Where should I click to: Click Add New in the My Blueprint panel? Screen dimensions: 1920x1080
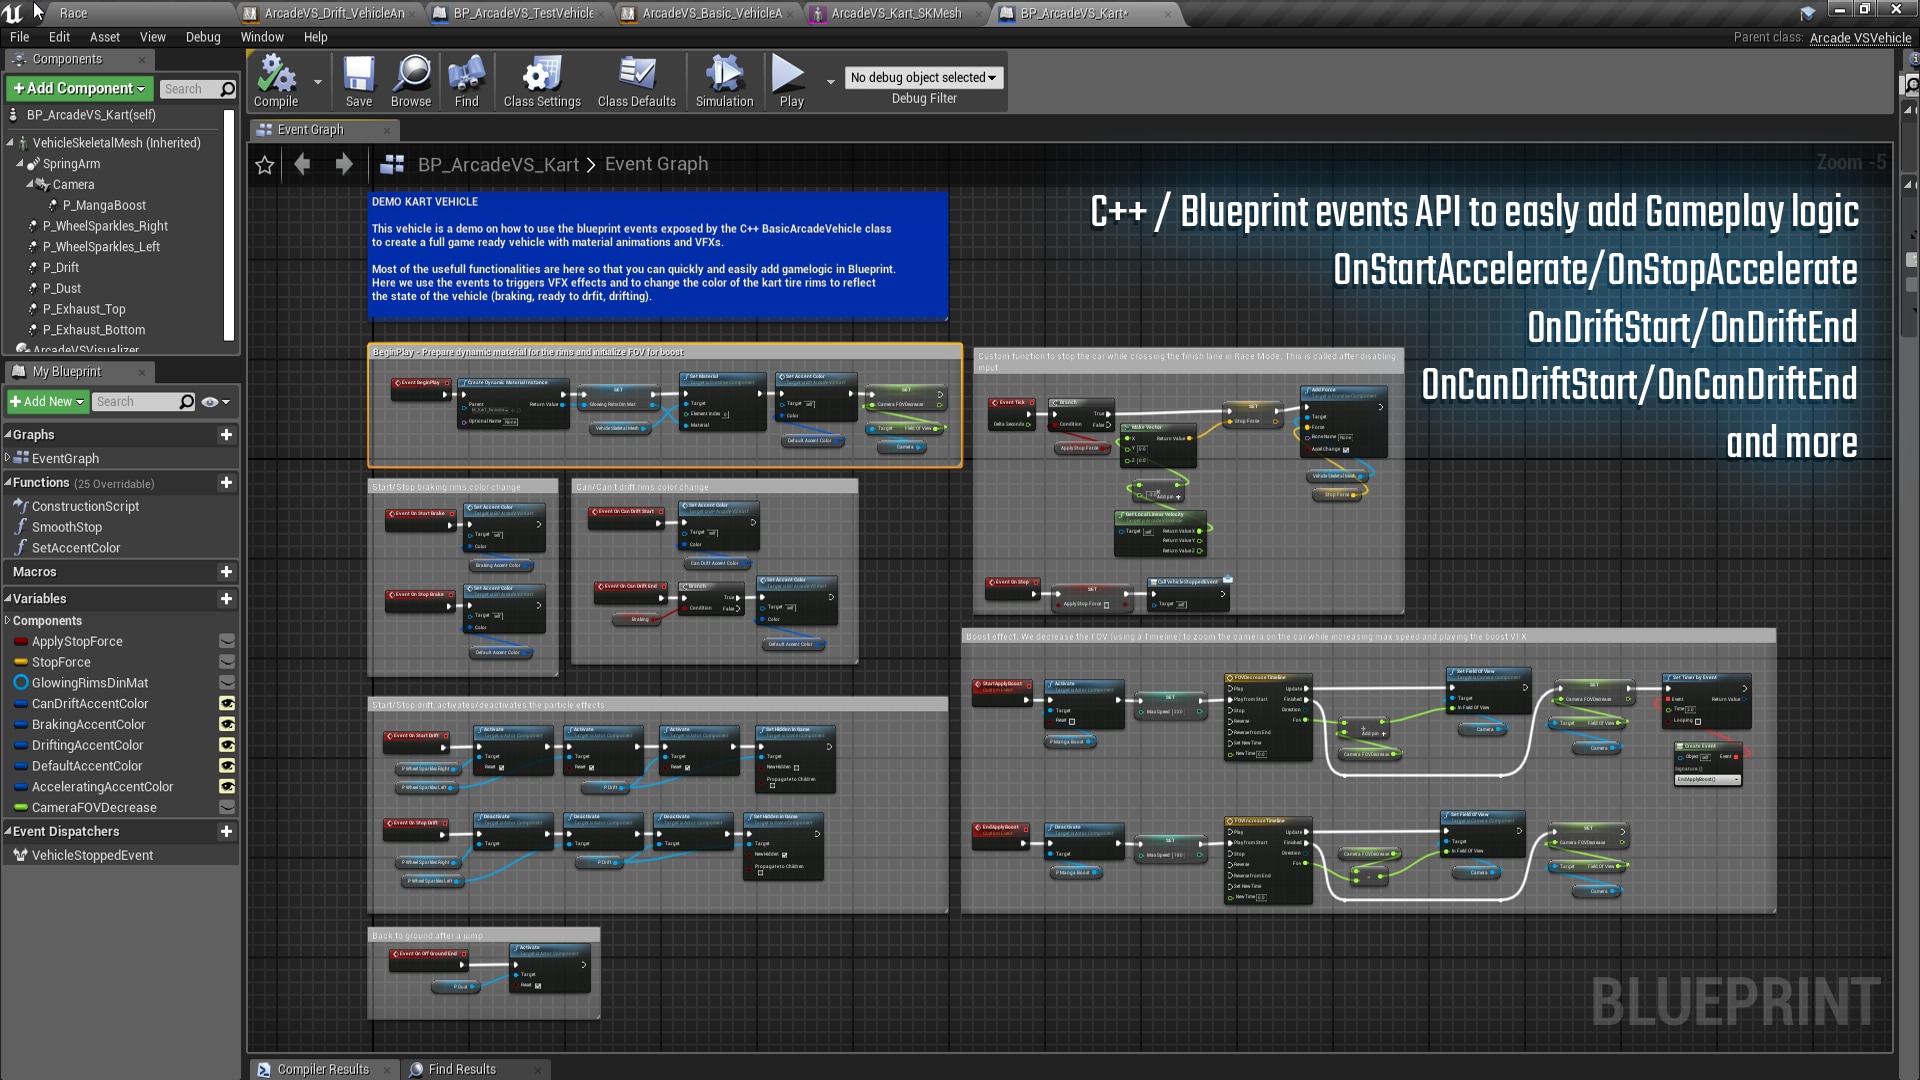click(46, 401)
